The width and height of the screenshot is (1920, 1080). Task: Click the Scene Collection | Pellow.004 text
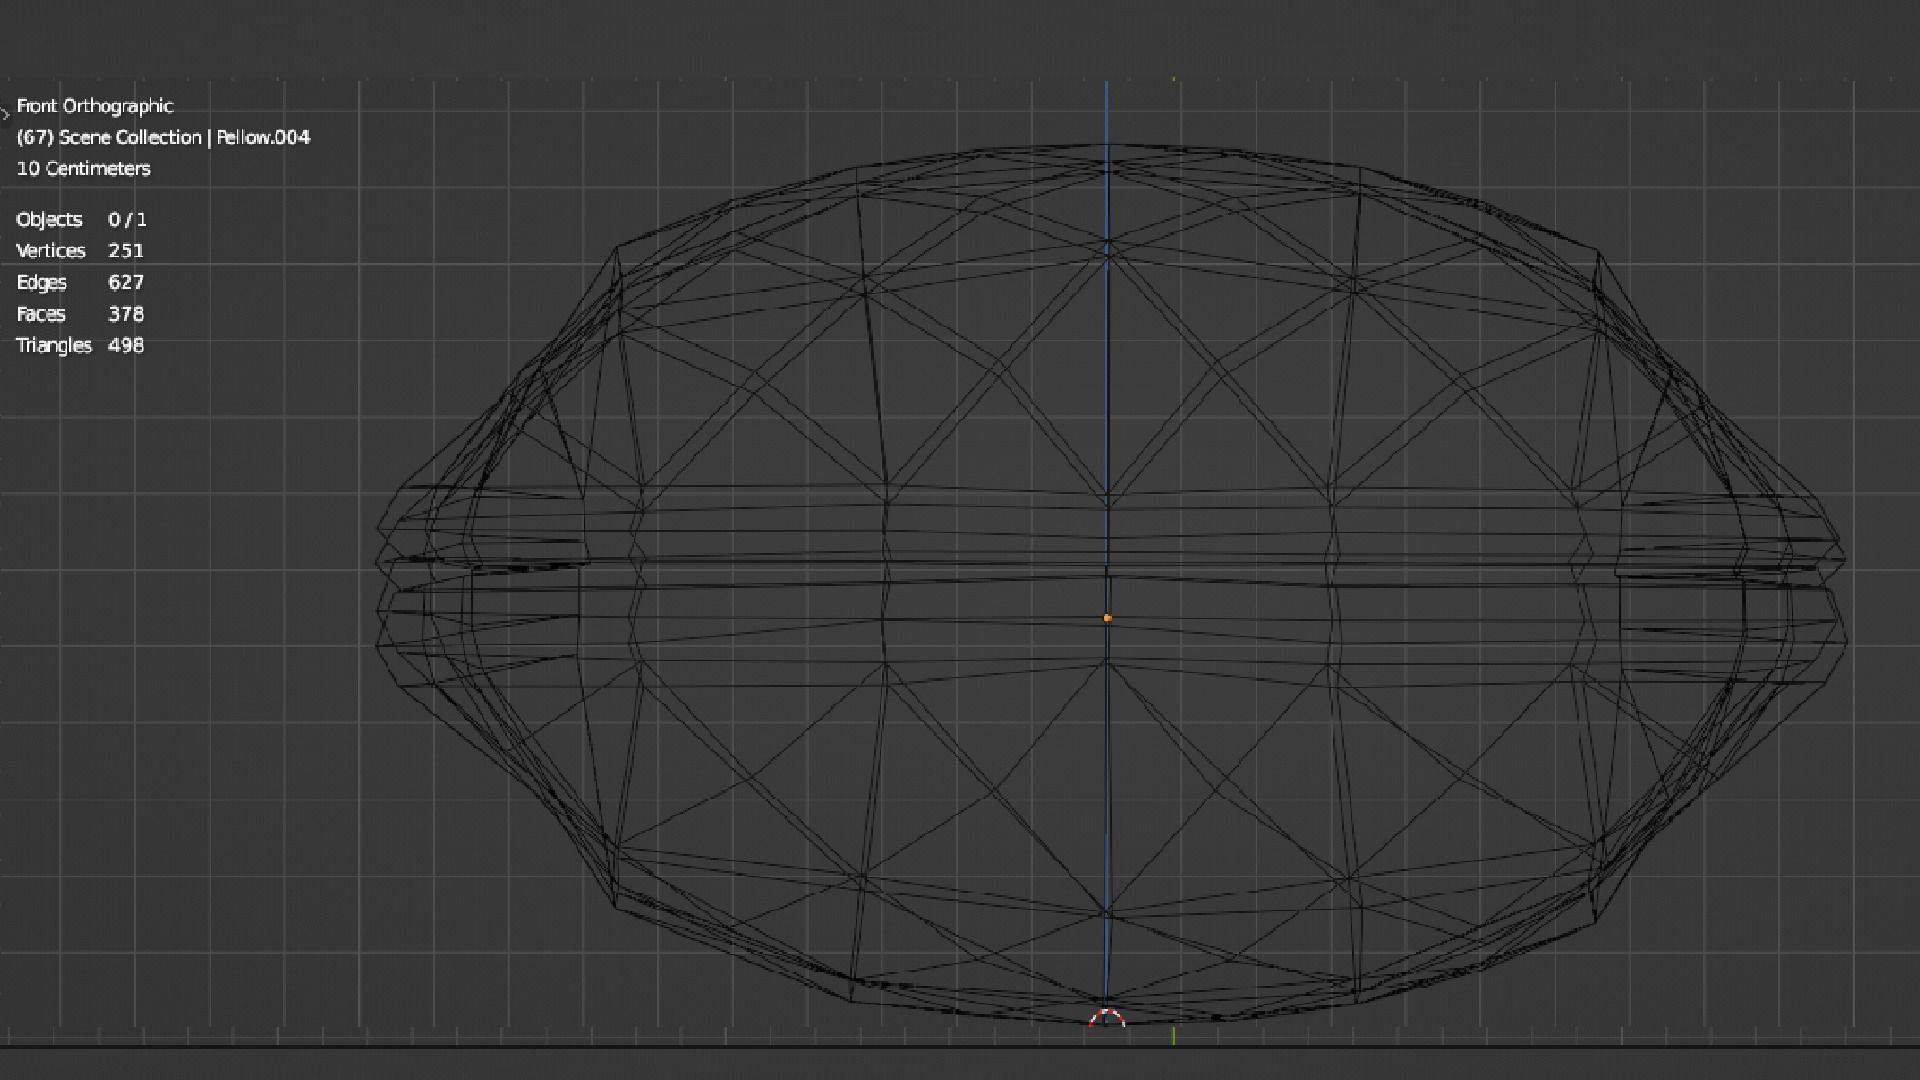click(x=163, y=137)
